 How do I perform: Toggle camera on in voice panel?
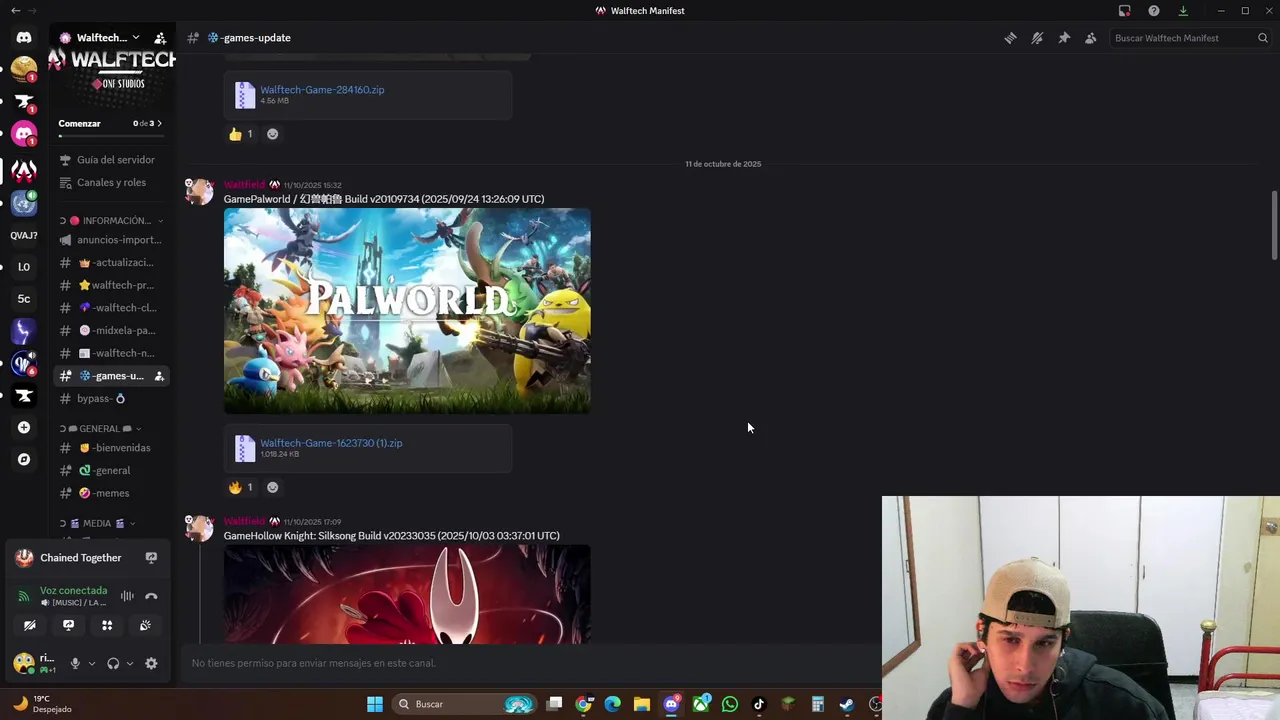point(30,625)
